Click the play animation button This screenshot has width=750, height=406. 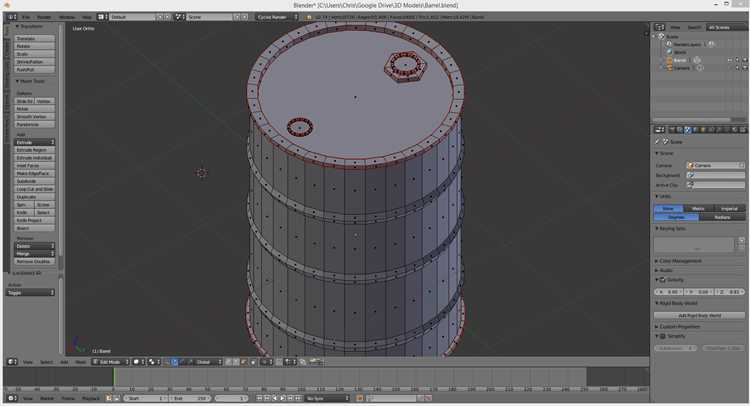point(283,398)
